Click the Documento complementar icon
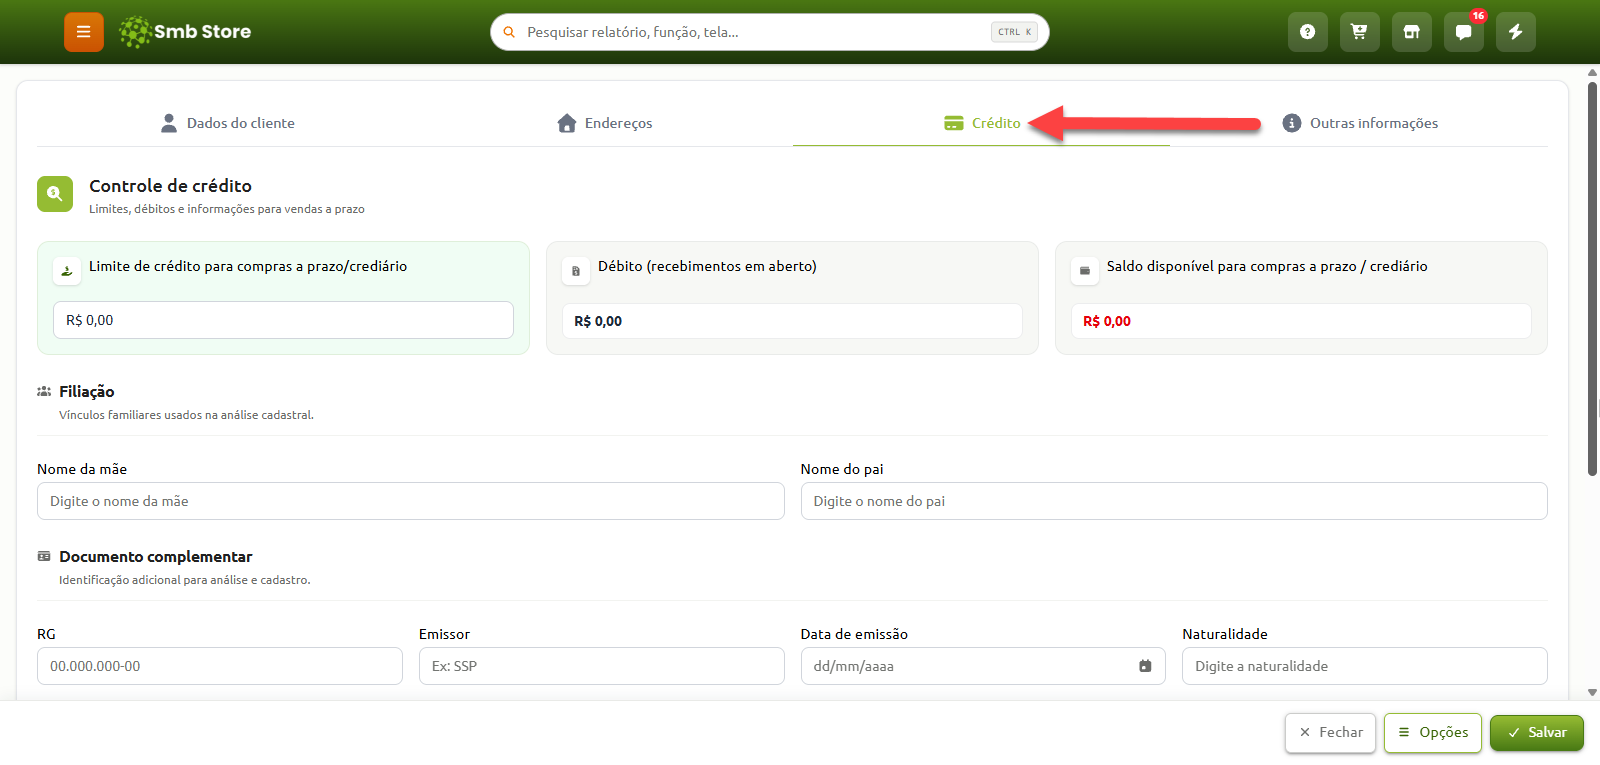 point(44,556)
